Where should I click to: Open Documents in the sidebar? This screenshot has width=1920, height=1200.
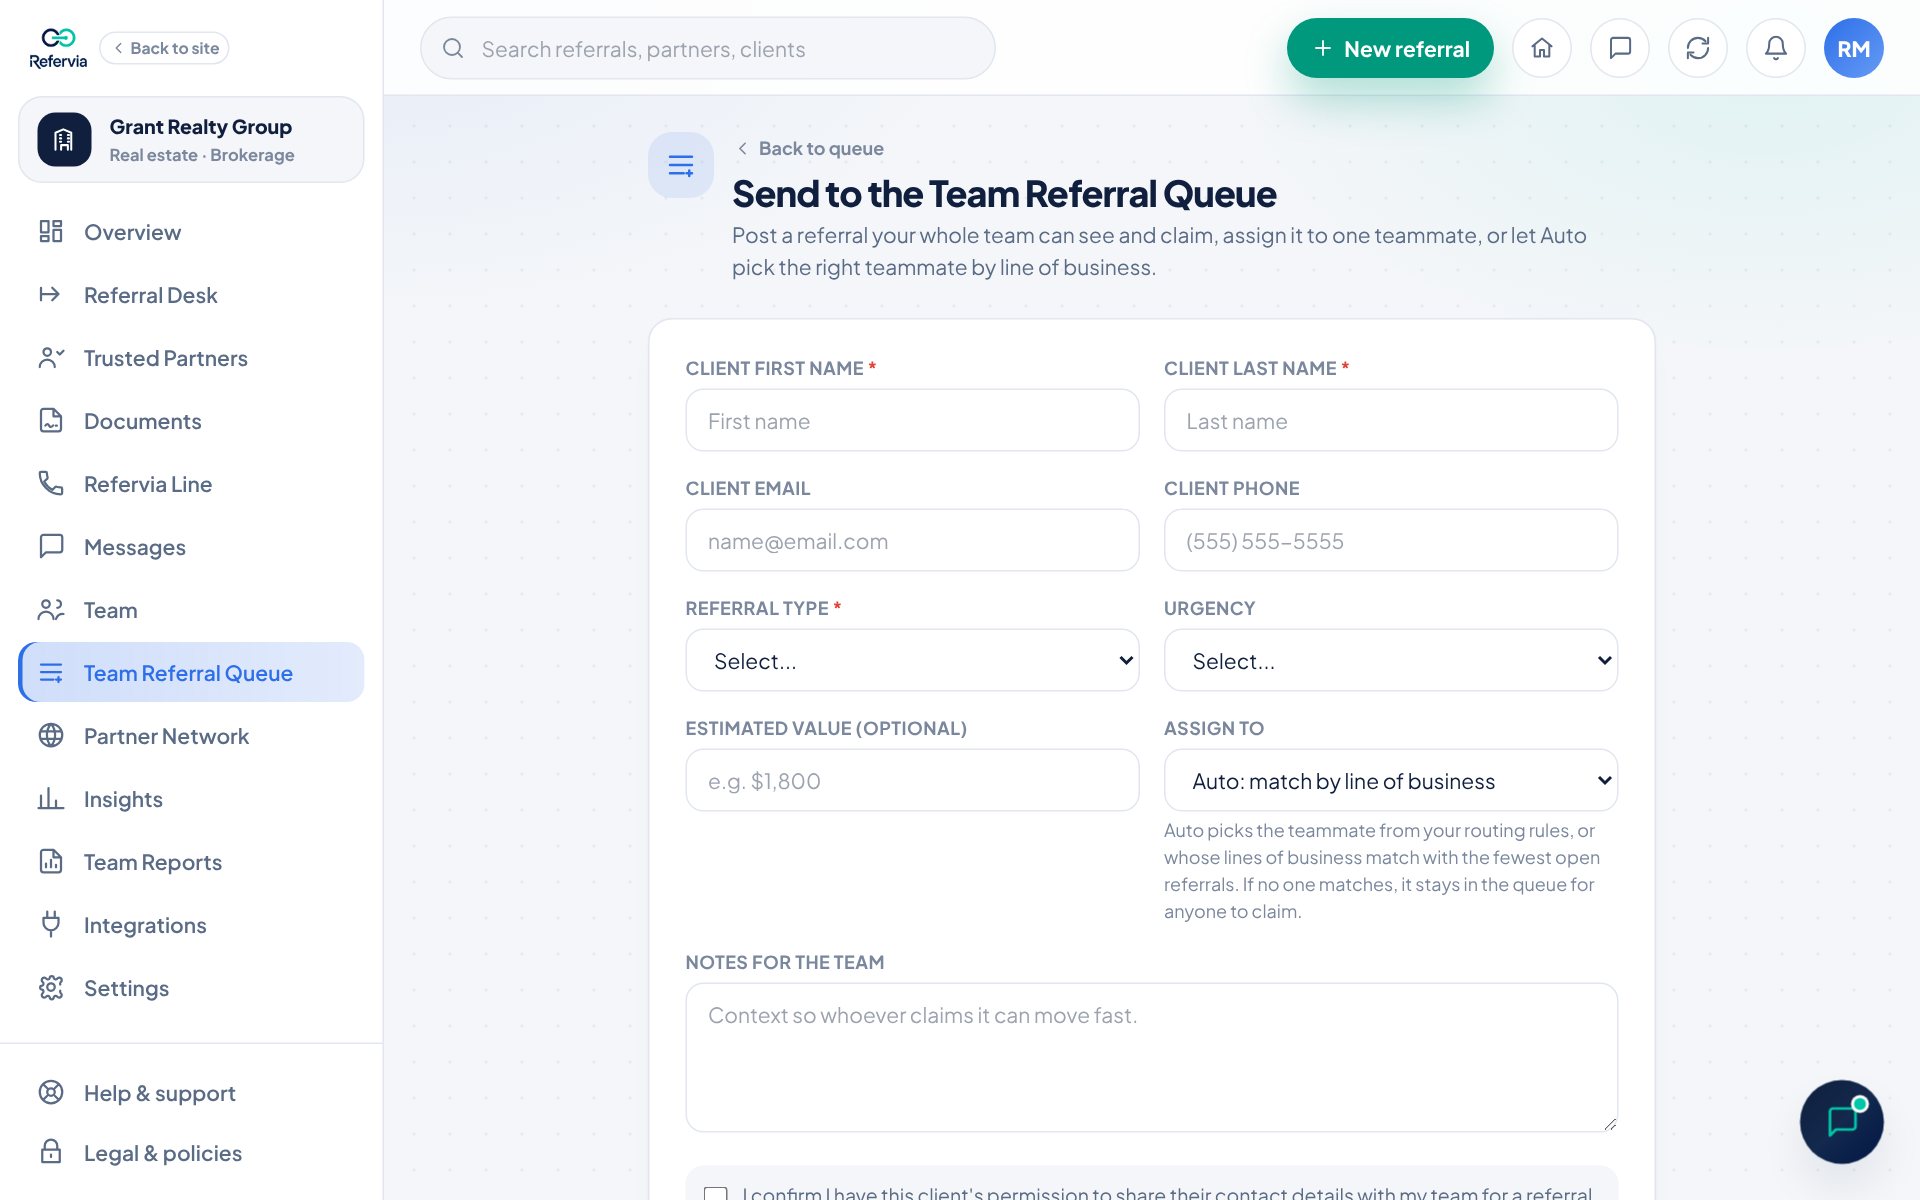(191, 421)
